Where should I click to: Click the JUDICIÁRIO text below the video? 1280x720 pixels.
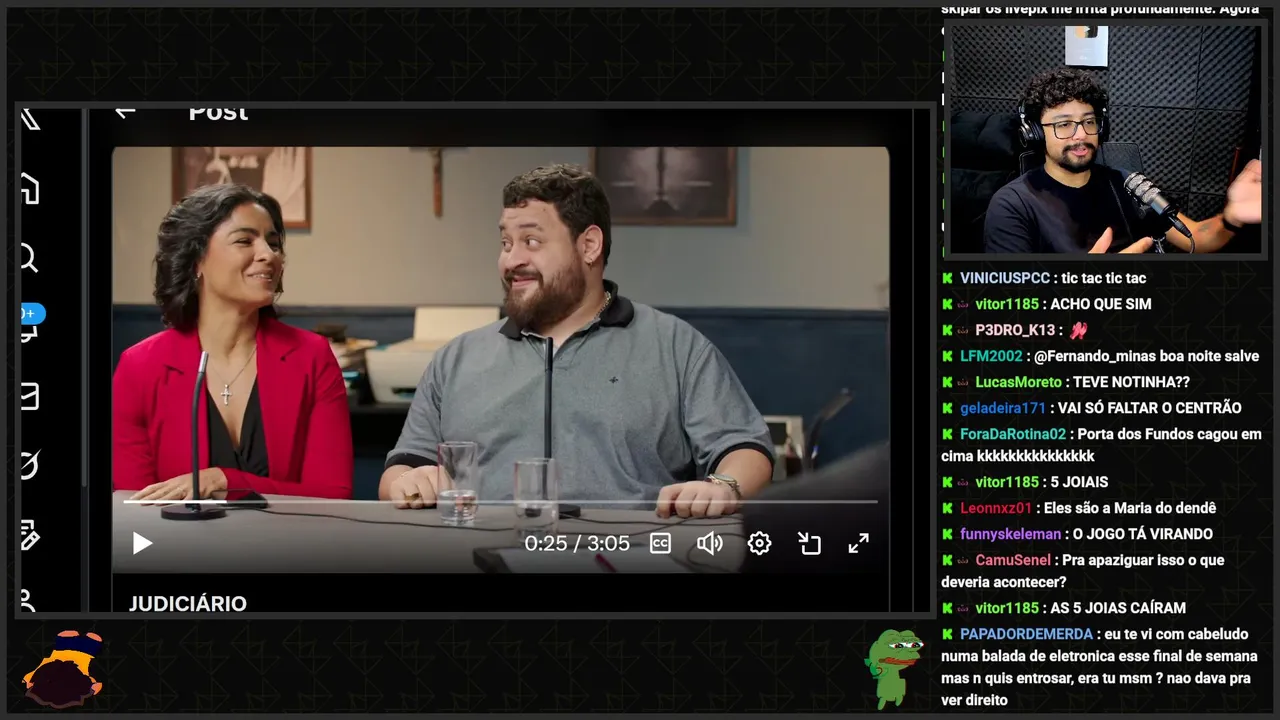188,604
